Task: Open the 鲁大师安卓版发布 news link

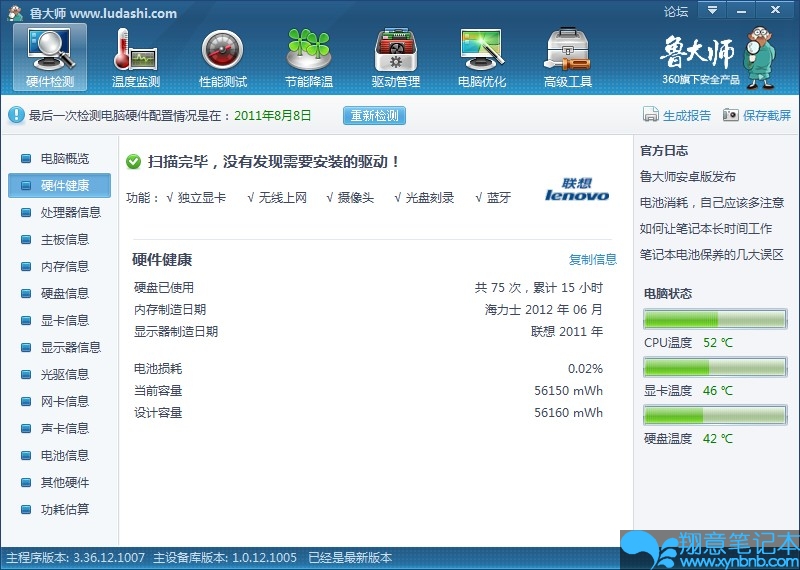Action: (688, 177)
